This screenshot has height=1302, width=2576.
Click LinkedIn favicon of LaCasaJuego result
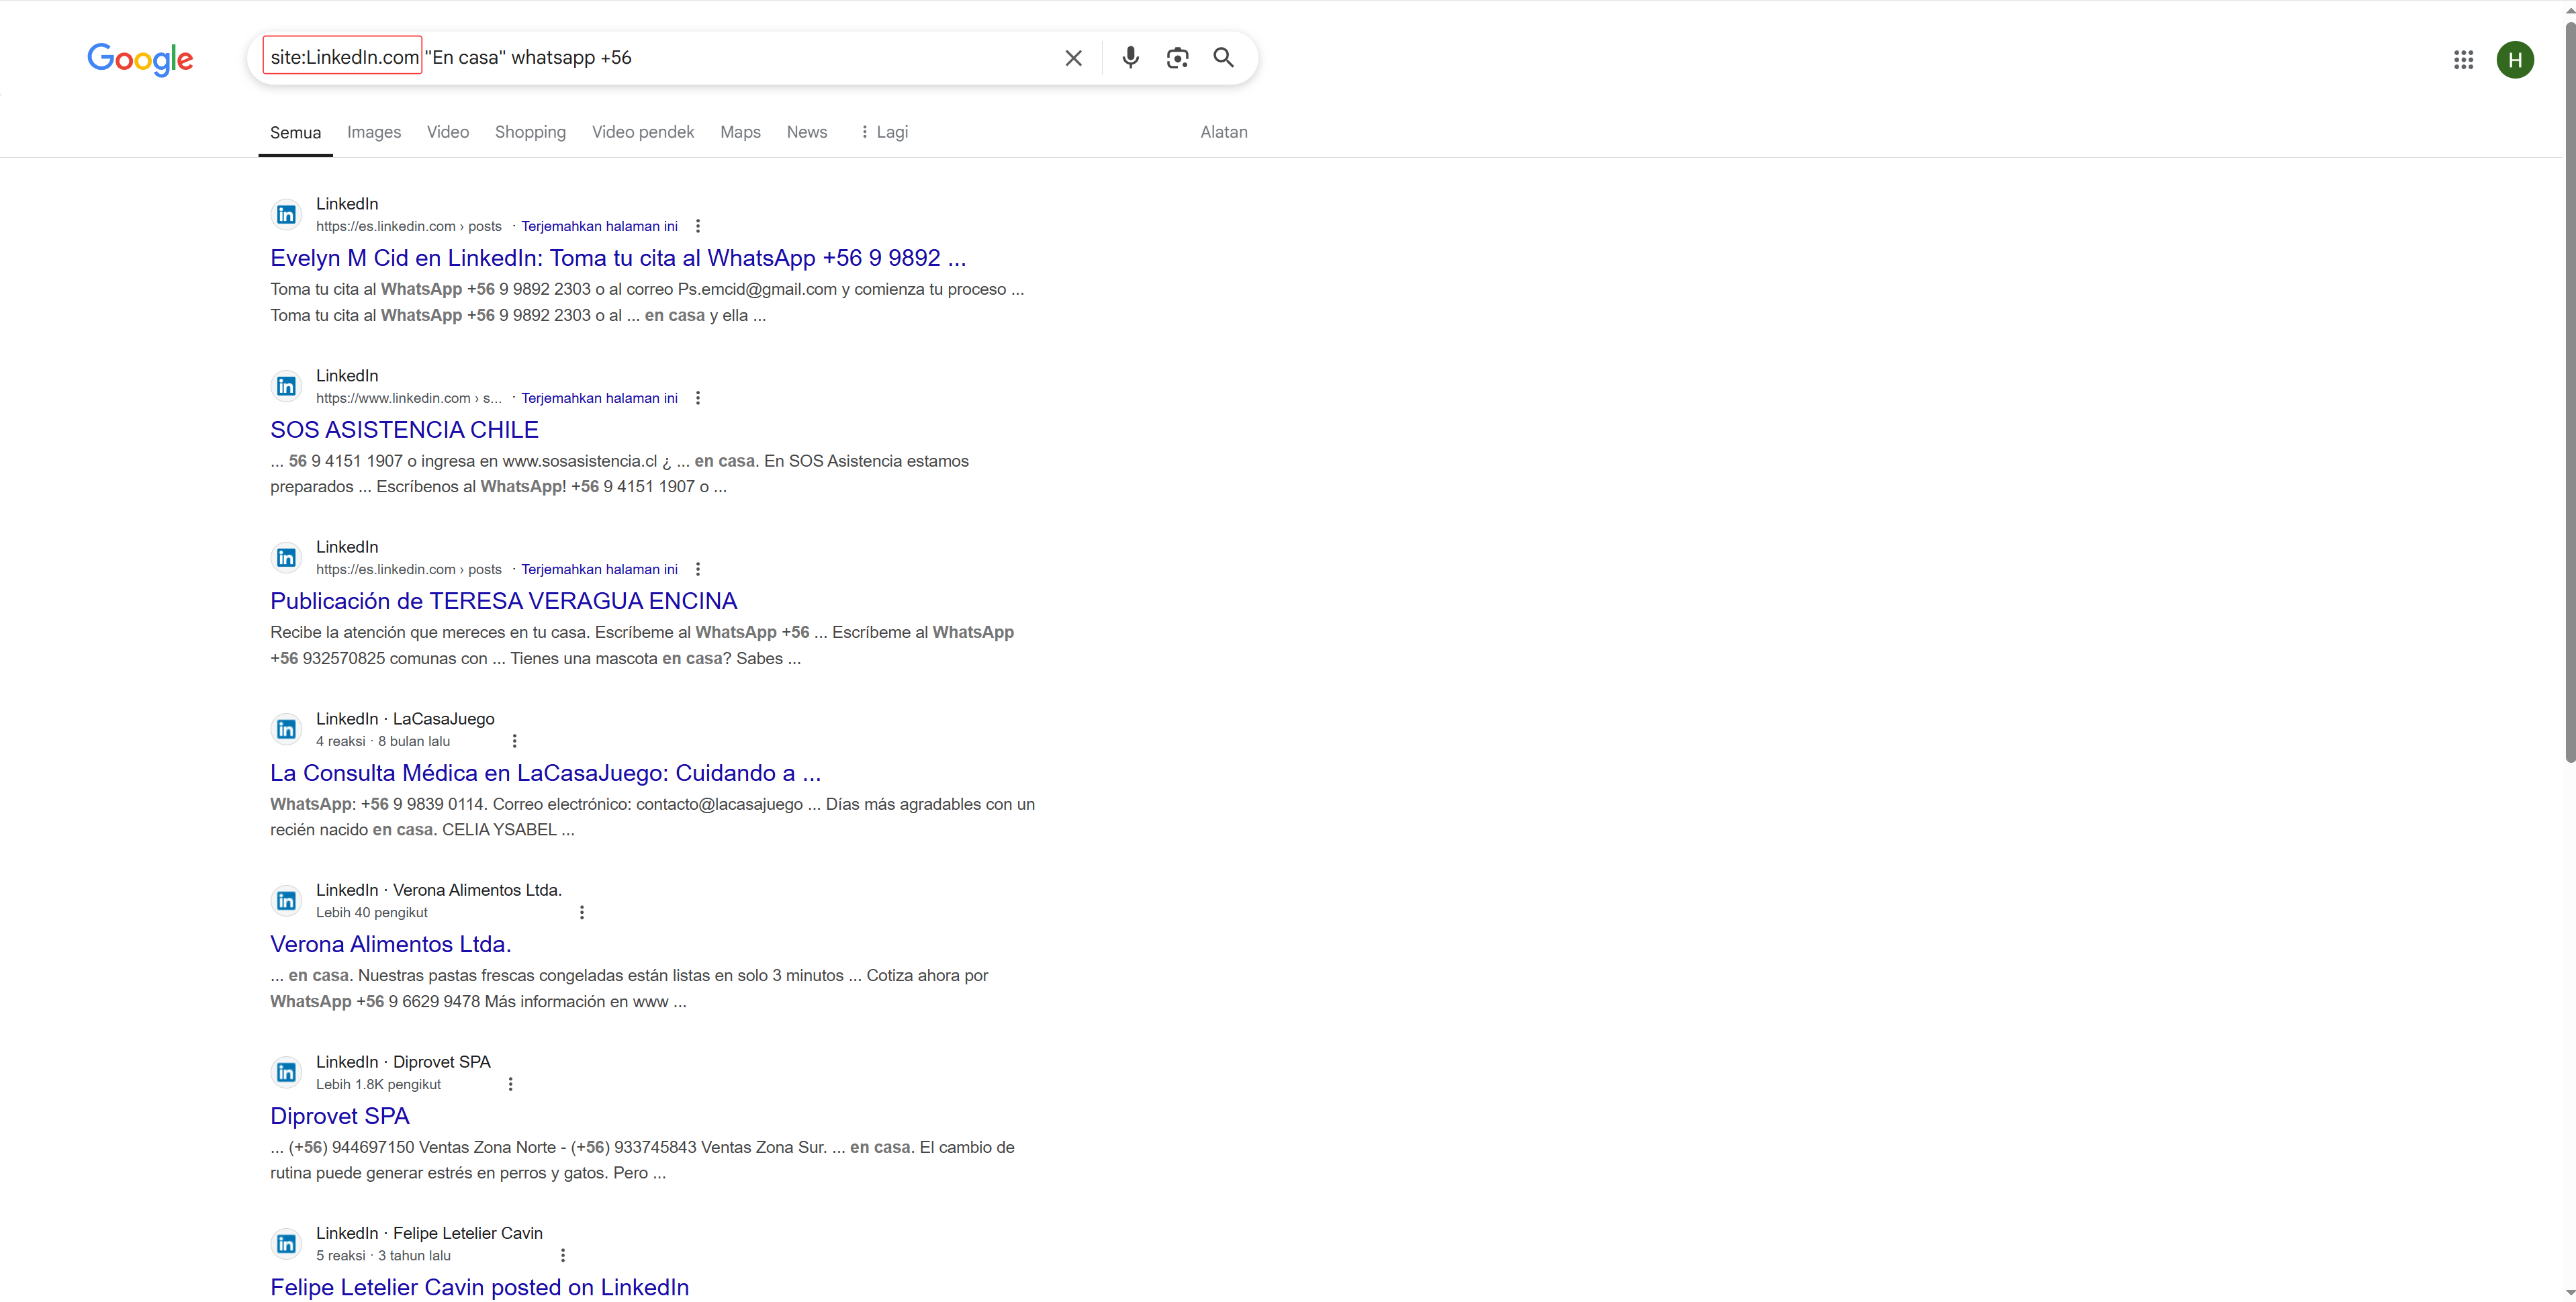click(x=286, y=729)
